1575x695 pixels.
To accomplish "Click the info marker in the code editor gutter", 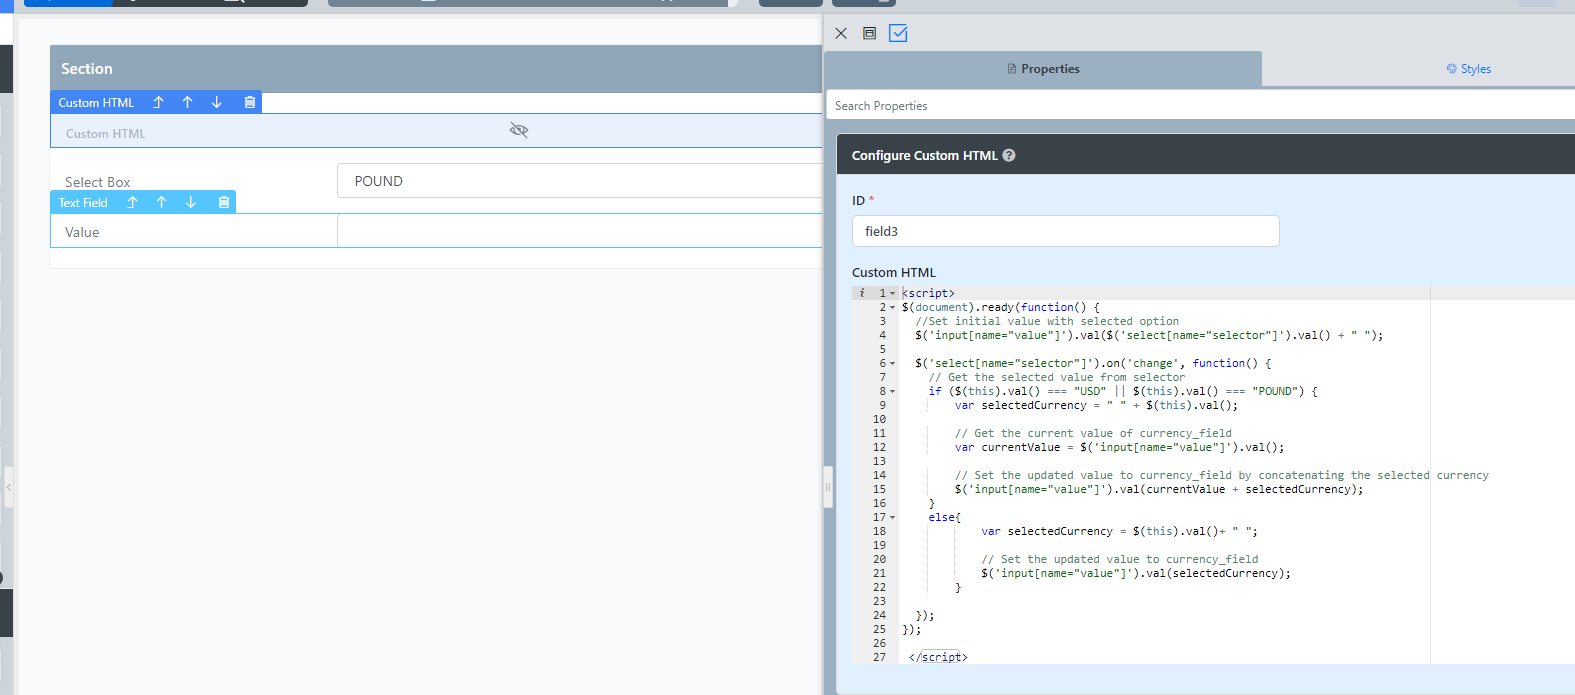I will [862, 293].
